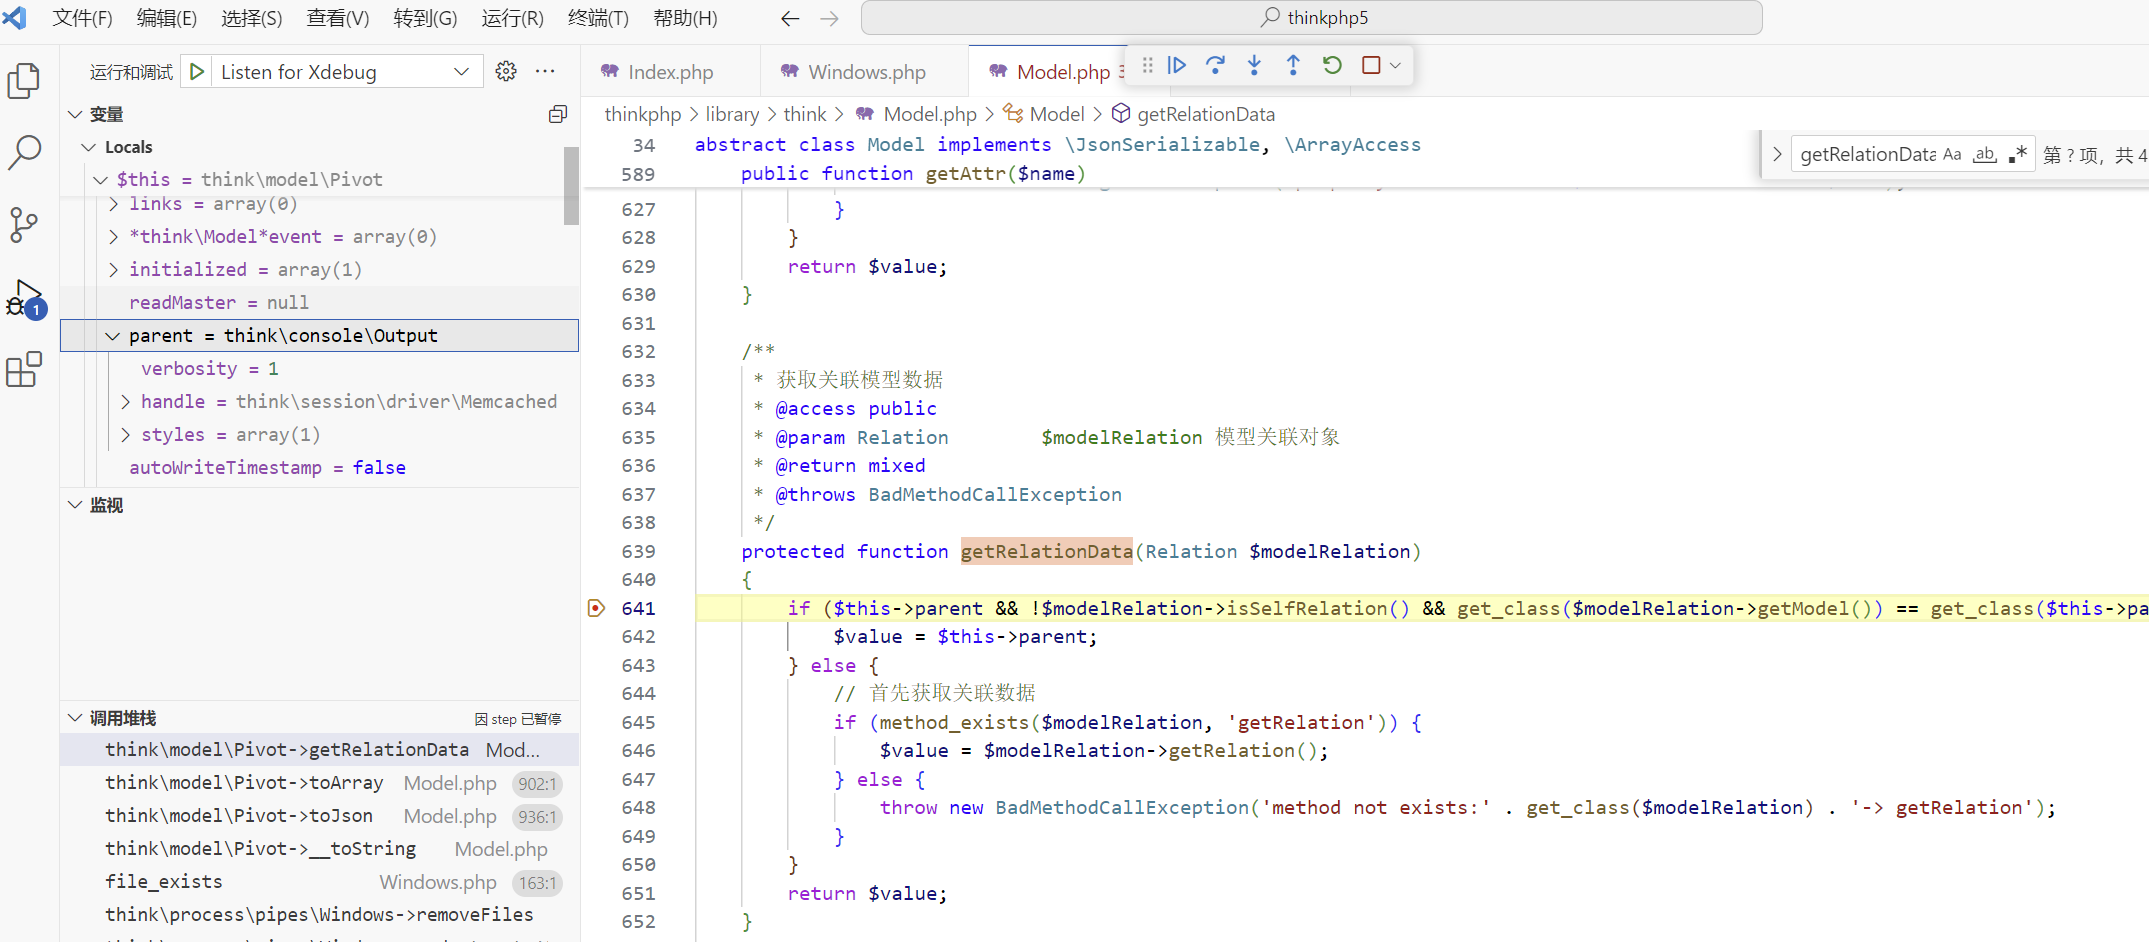The height and width of the screenshot is (942, 2149).
Task: Open the Extensions view
Action: [24, 369]
